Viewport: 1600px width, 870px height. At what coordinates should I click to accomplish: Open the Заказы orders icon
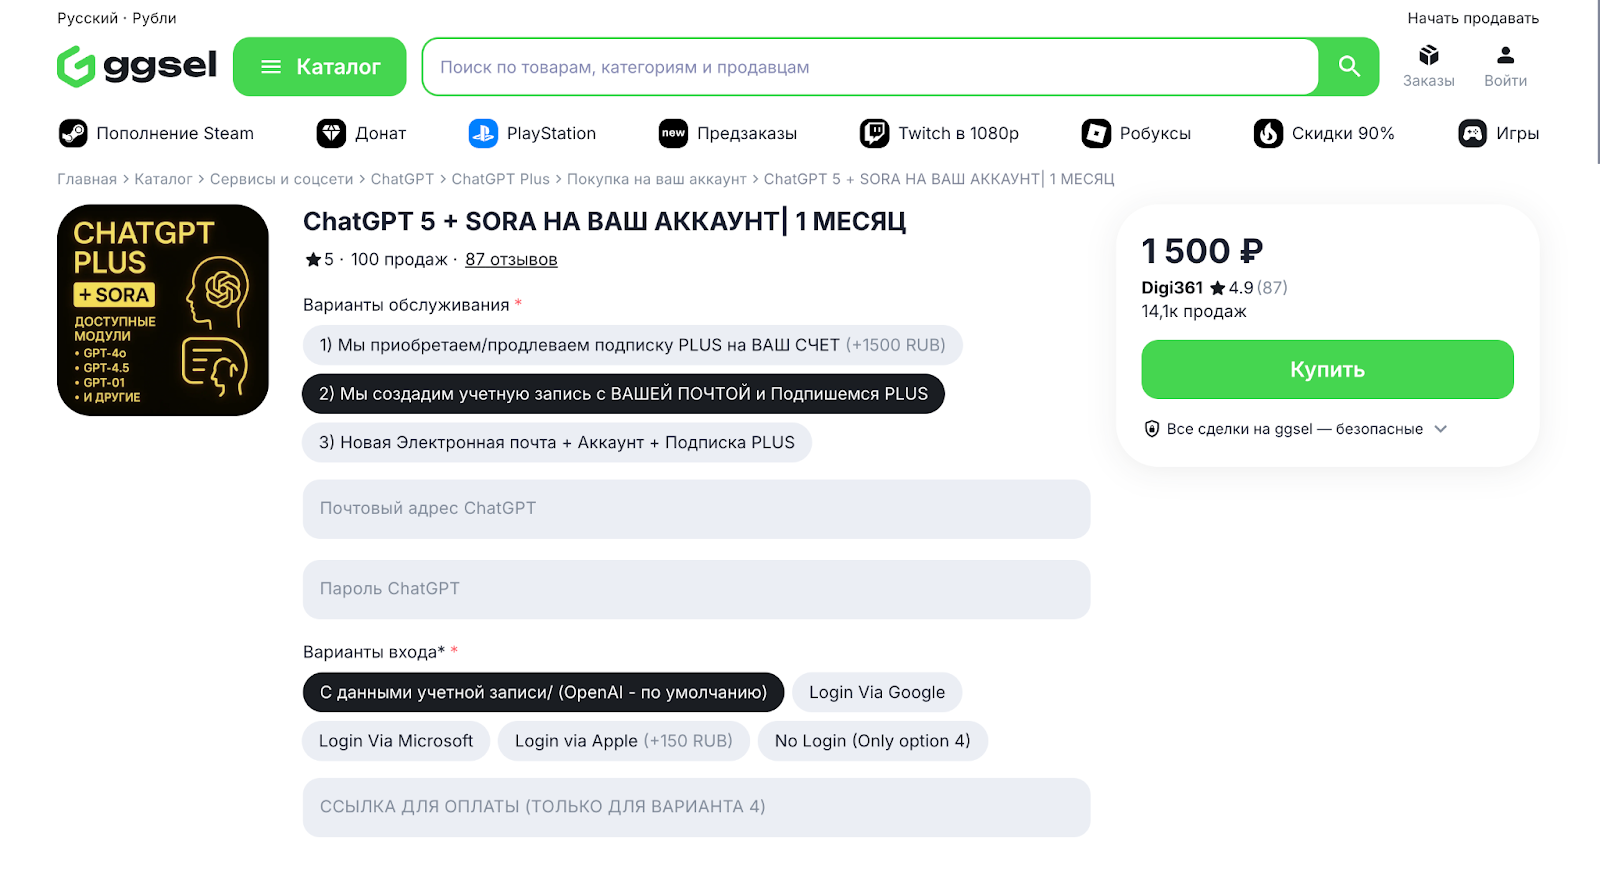pos(1428,56)
